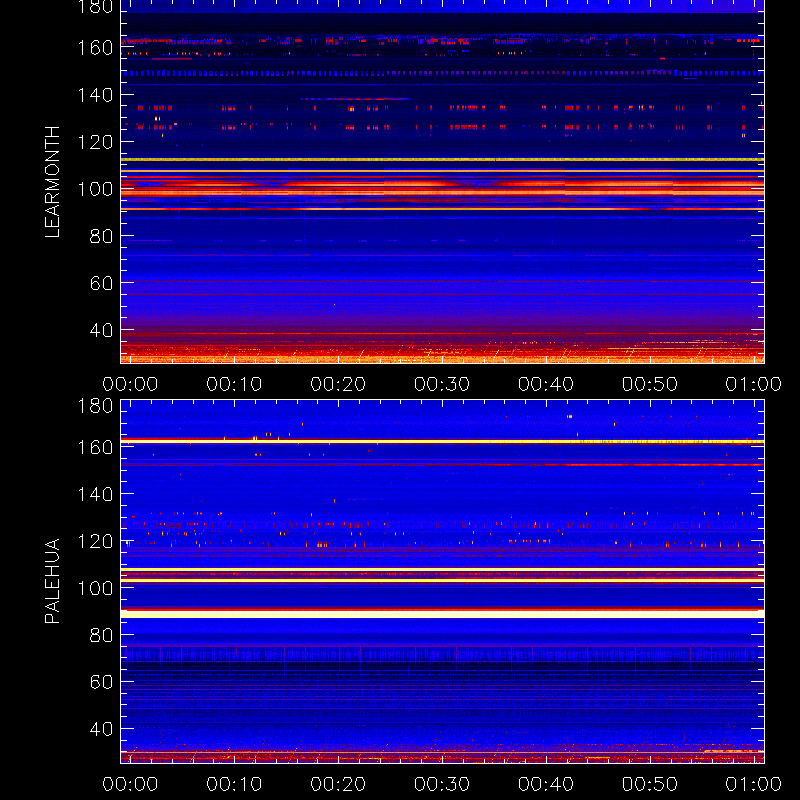Select the 160 tick label on Learmonth plot
This screenshot has height=800, width=800.
pos(95,48)
